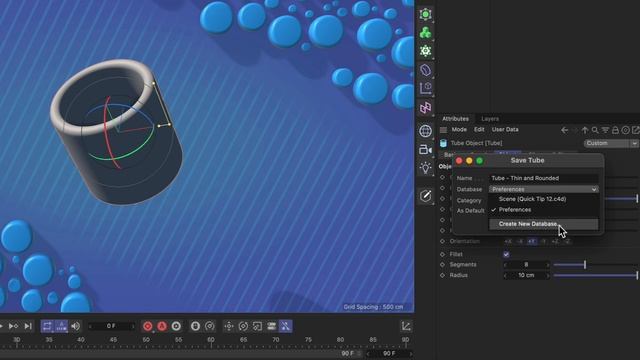
Task: Open the field object icon
Action: (x=426, y=70)
